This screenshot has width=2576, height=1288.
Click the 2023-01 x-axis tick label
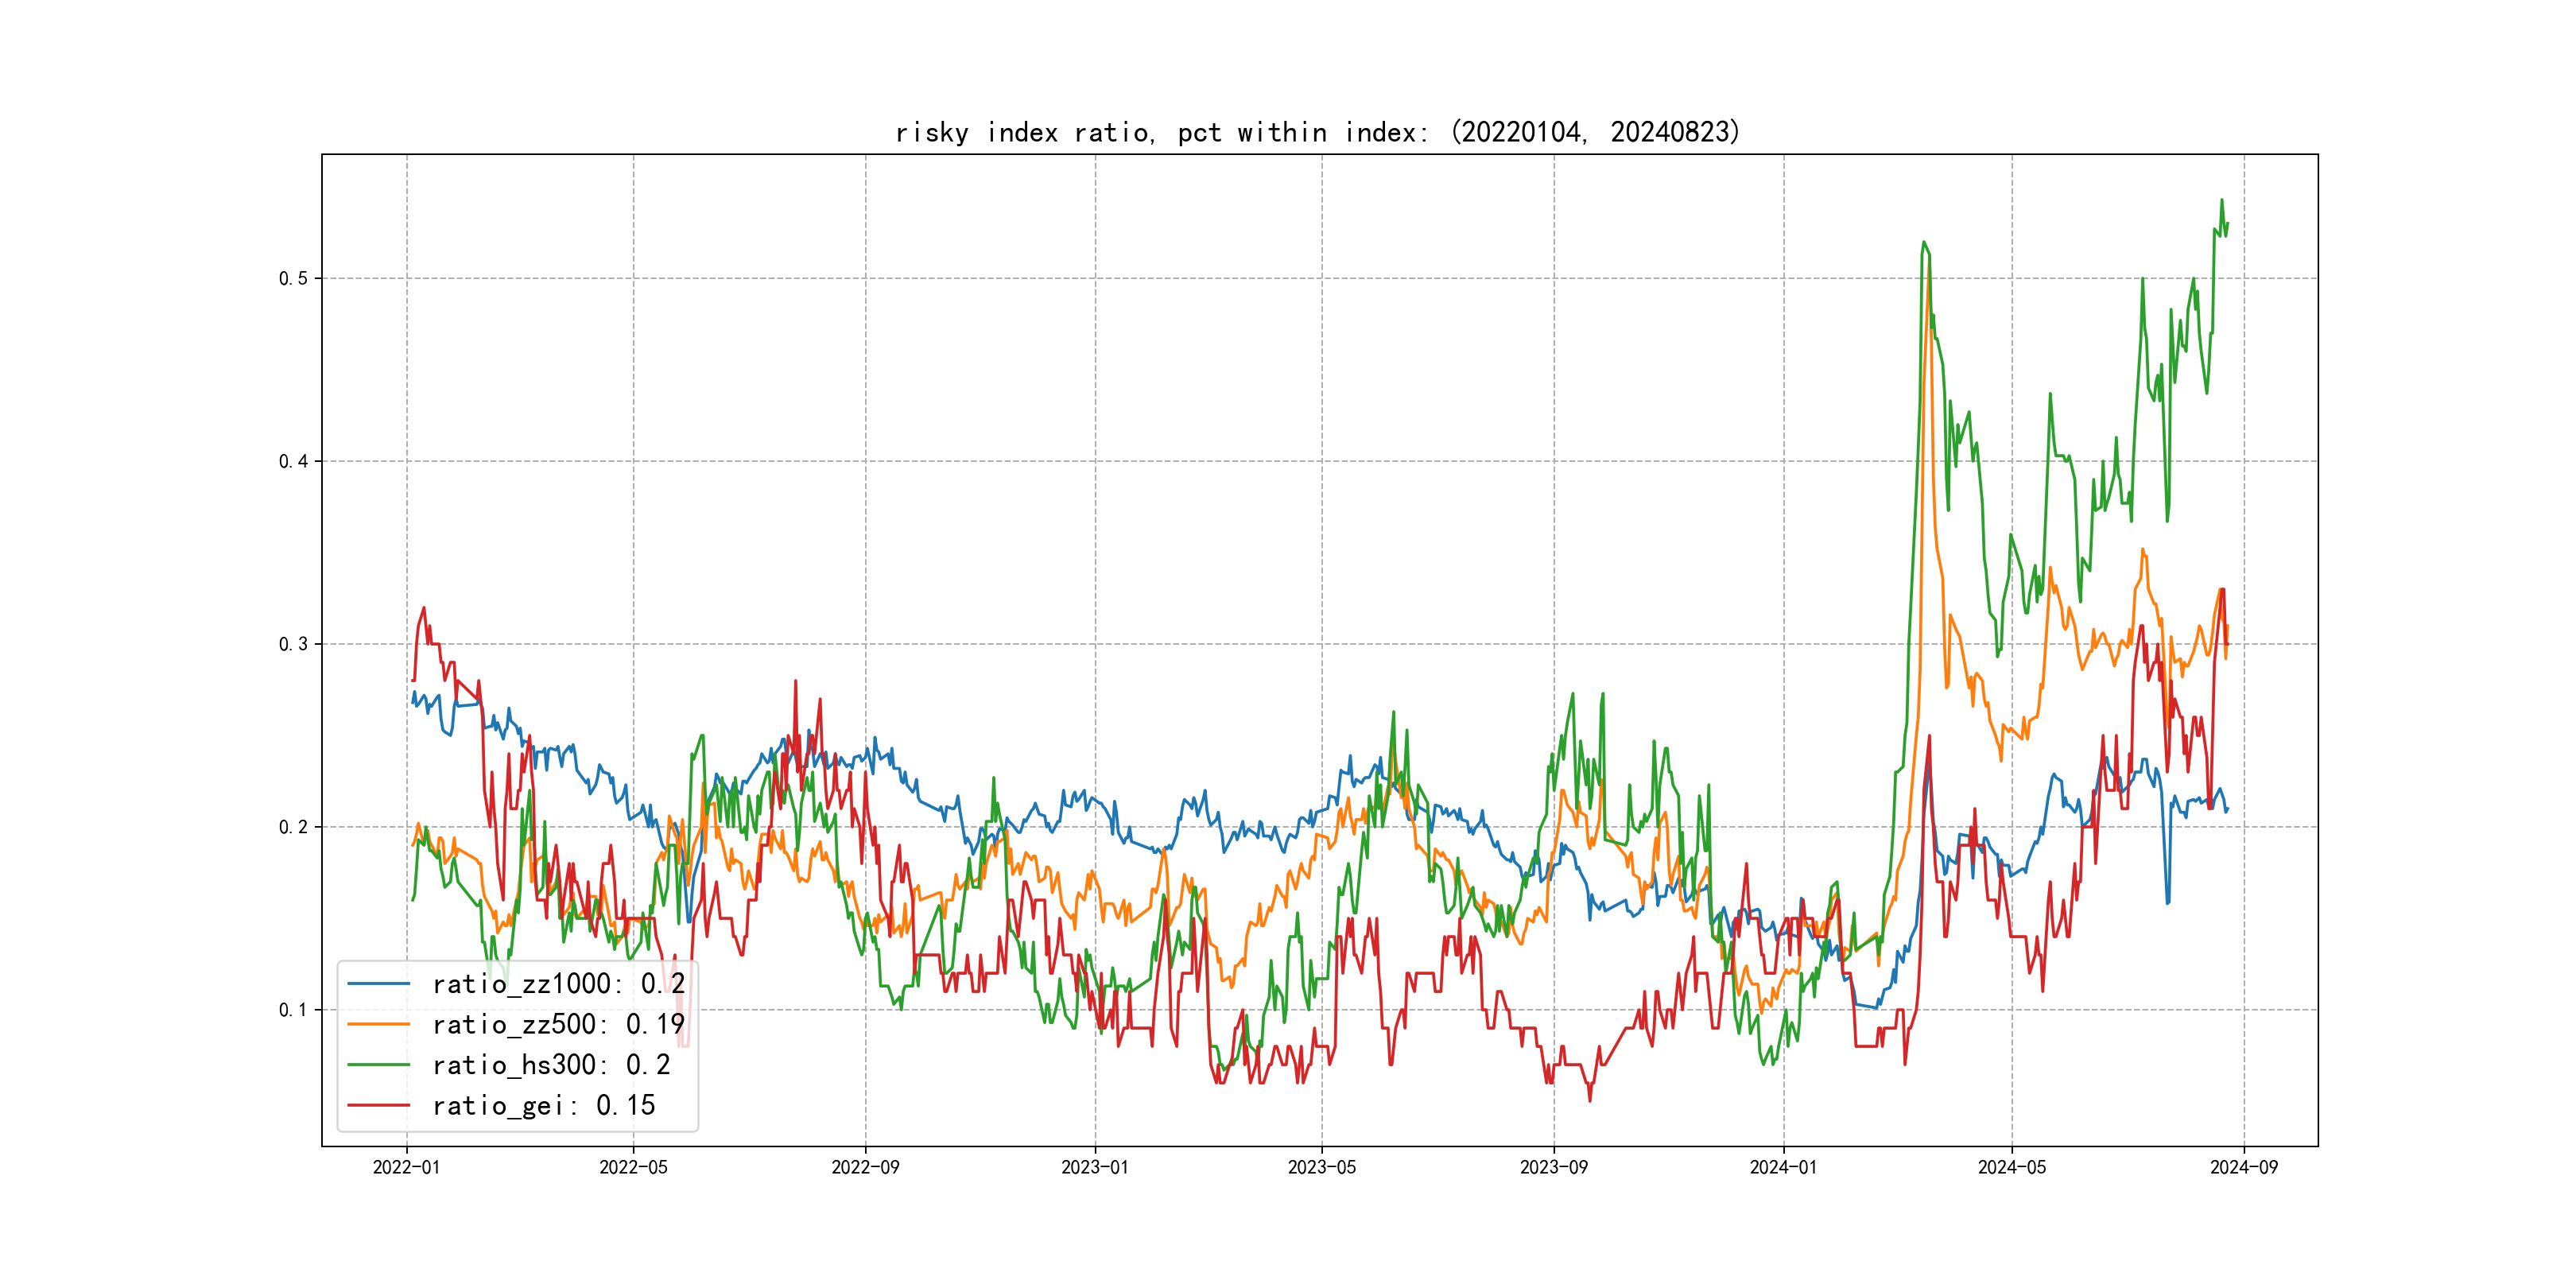click(1095, 1167)
